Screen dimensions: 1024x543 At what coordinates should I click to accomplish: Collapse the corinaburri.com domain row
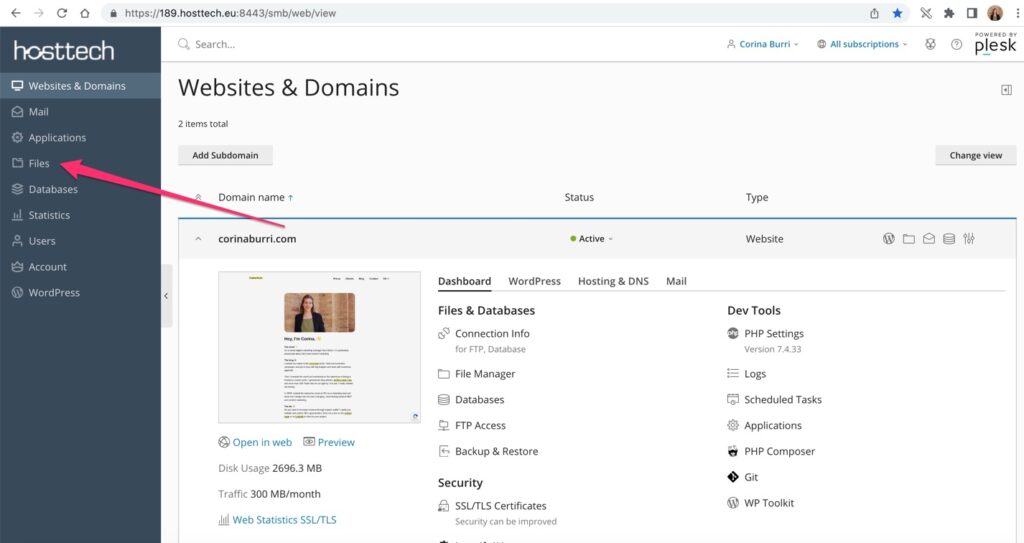click(198, 239)
